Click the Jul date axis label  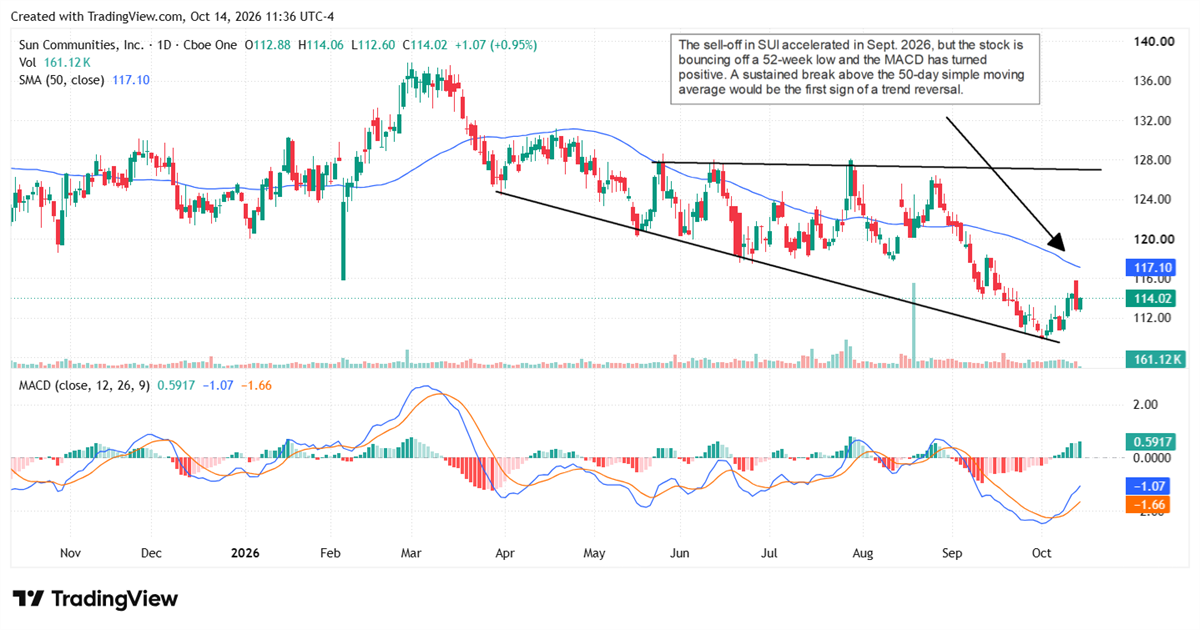[x=771, y=552]
